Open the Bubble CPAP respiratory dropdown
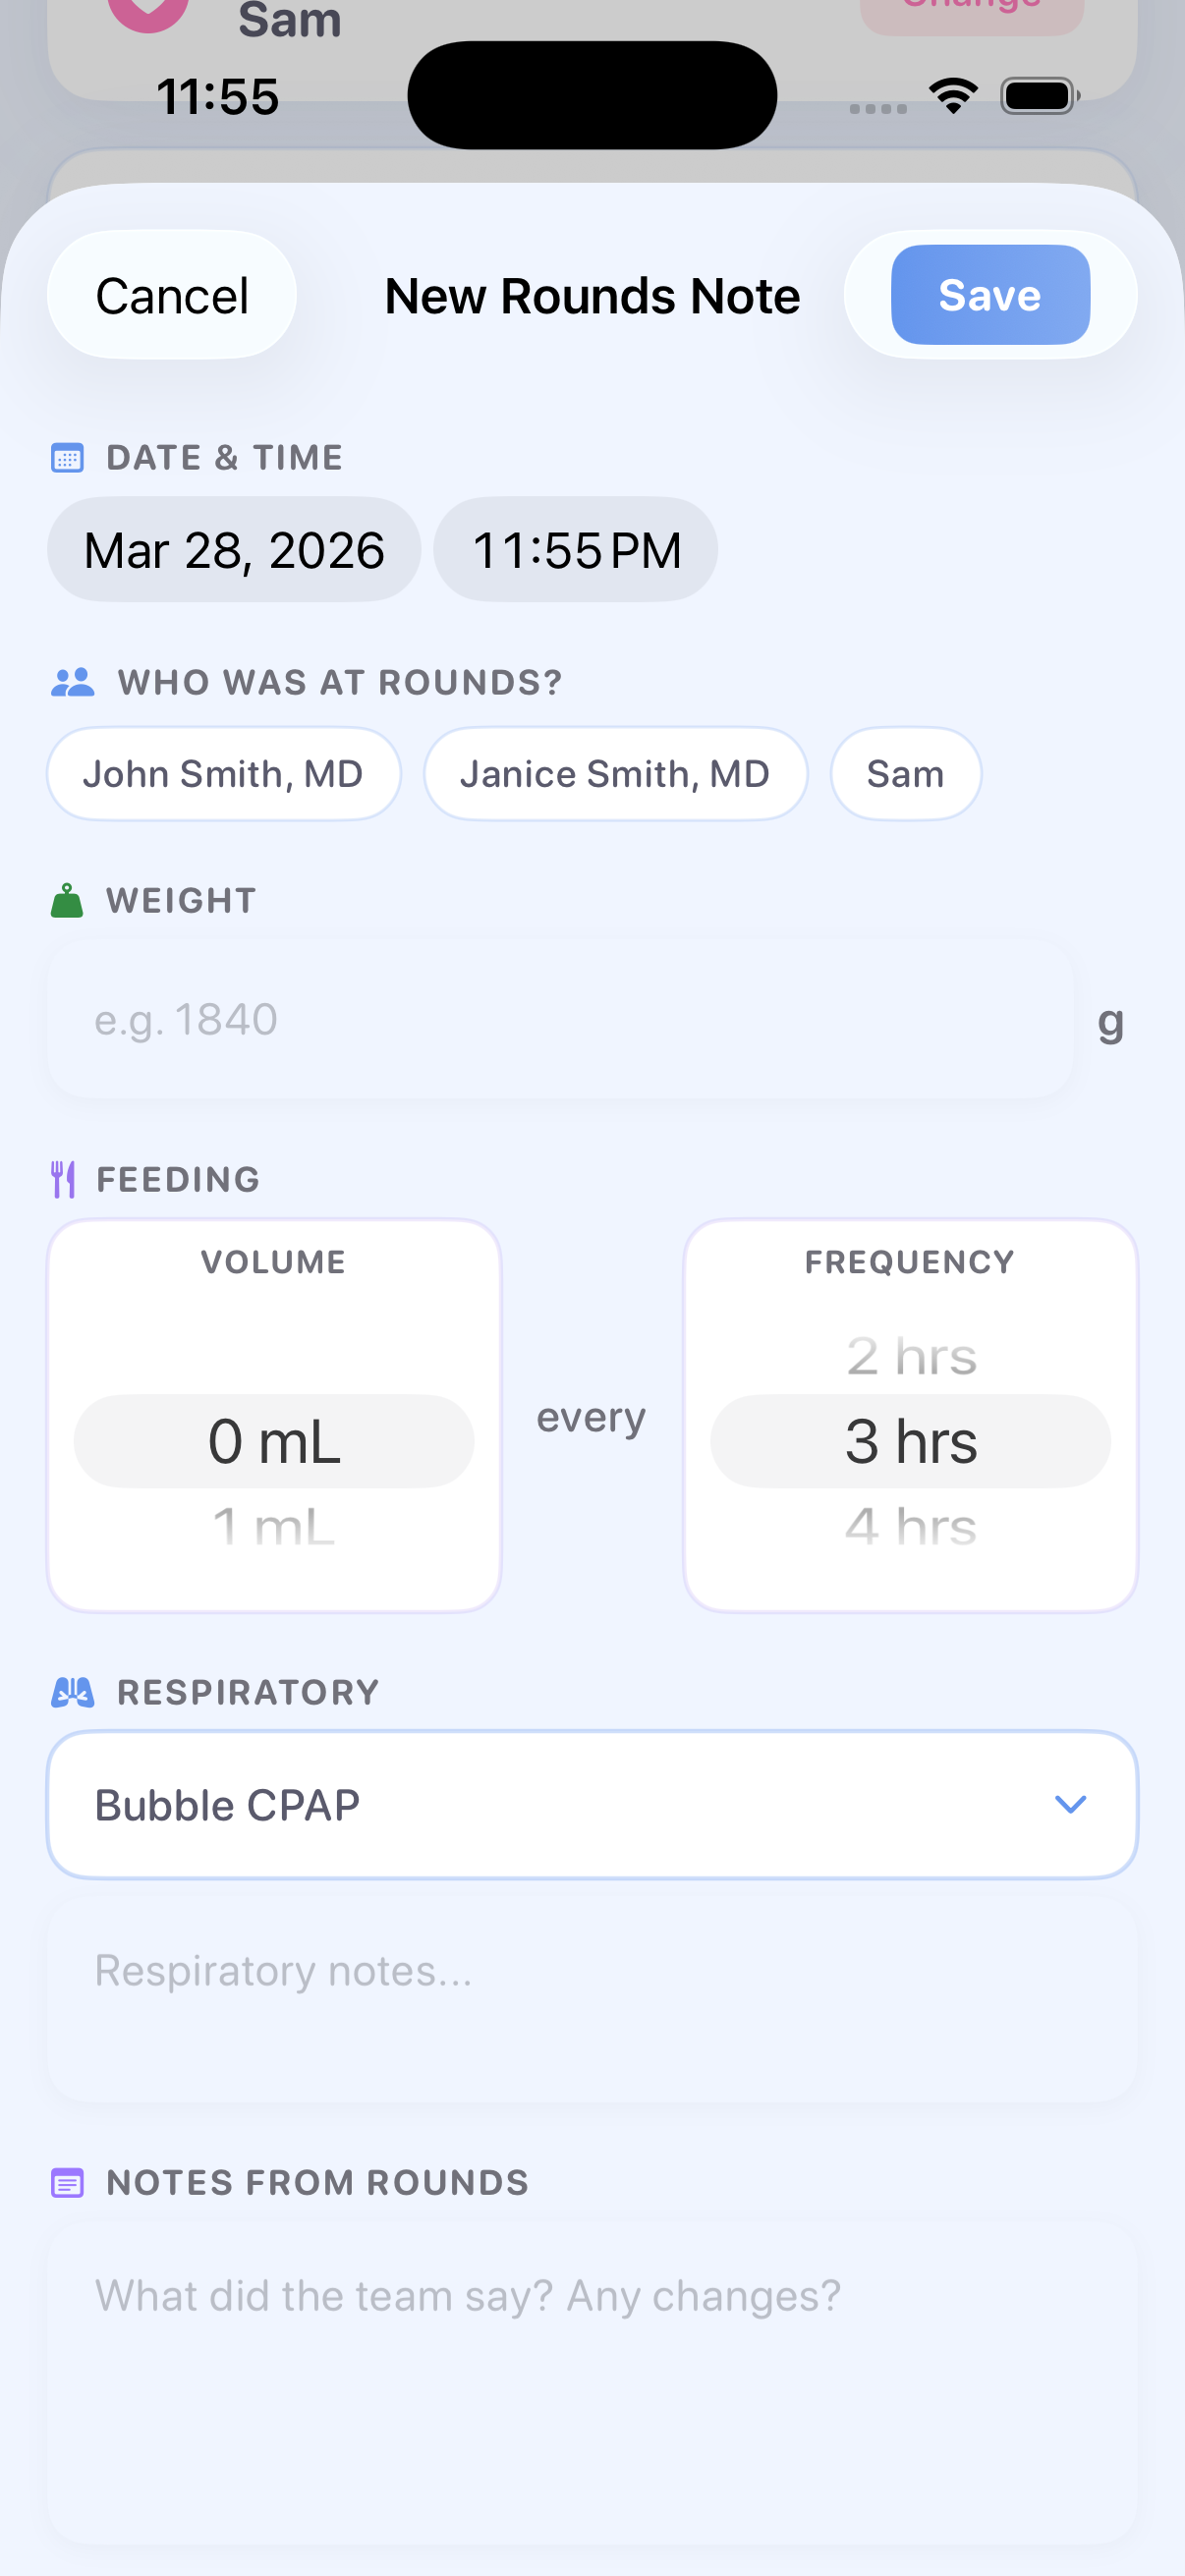Screen dimensions: 1185x2576 592,1805
